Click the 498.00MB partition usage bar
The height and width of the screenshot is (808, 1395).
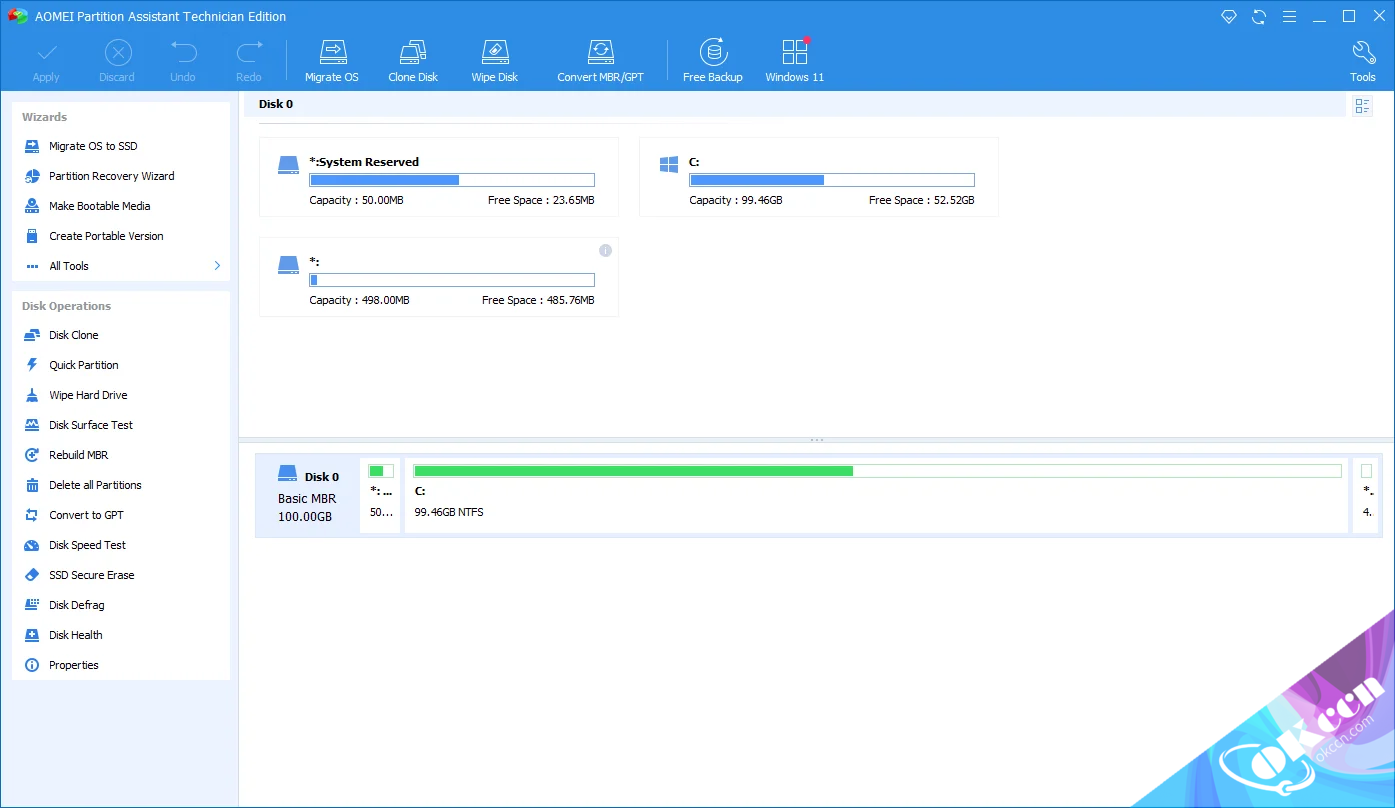(452, 280)
